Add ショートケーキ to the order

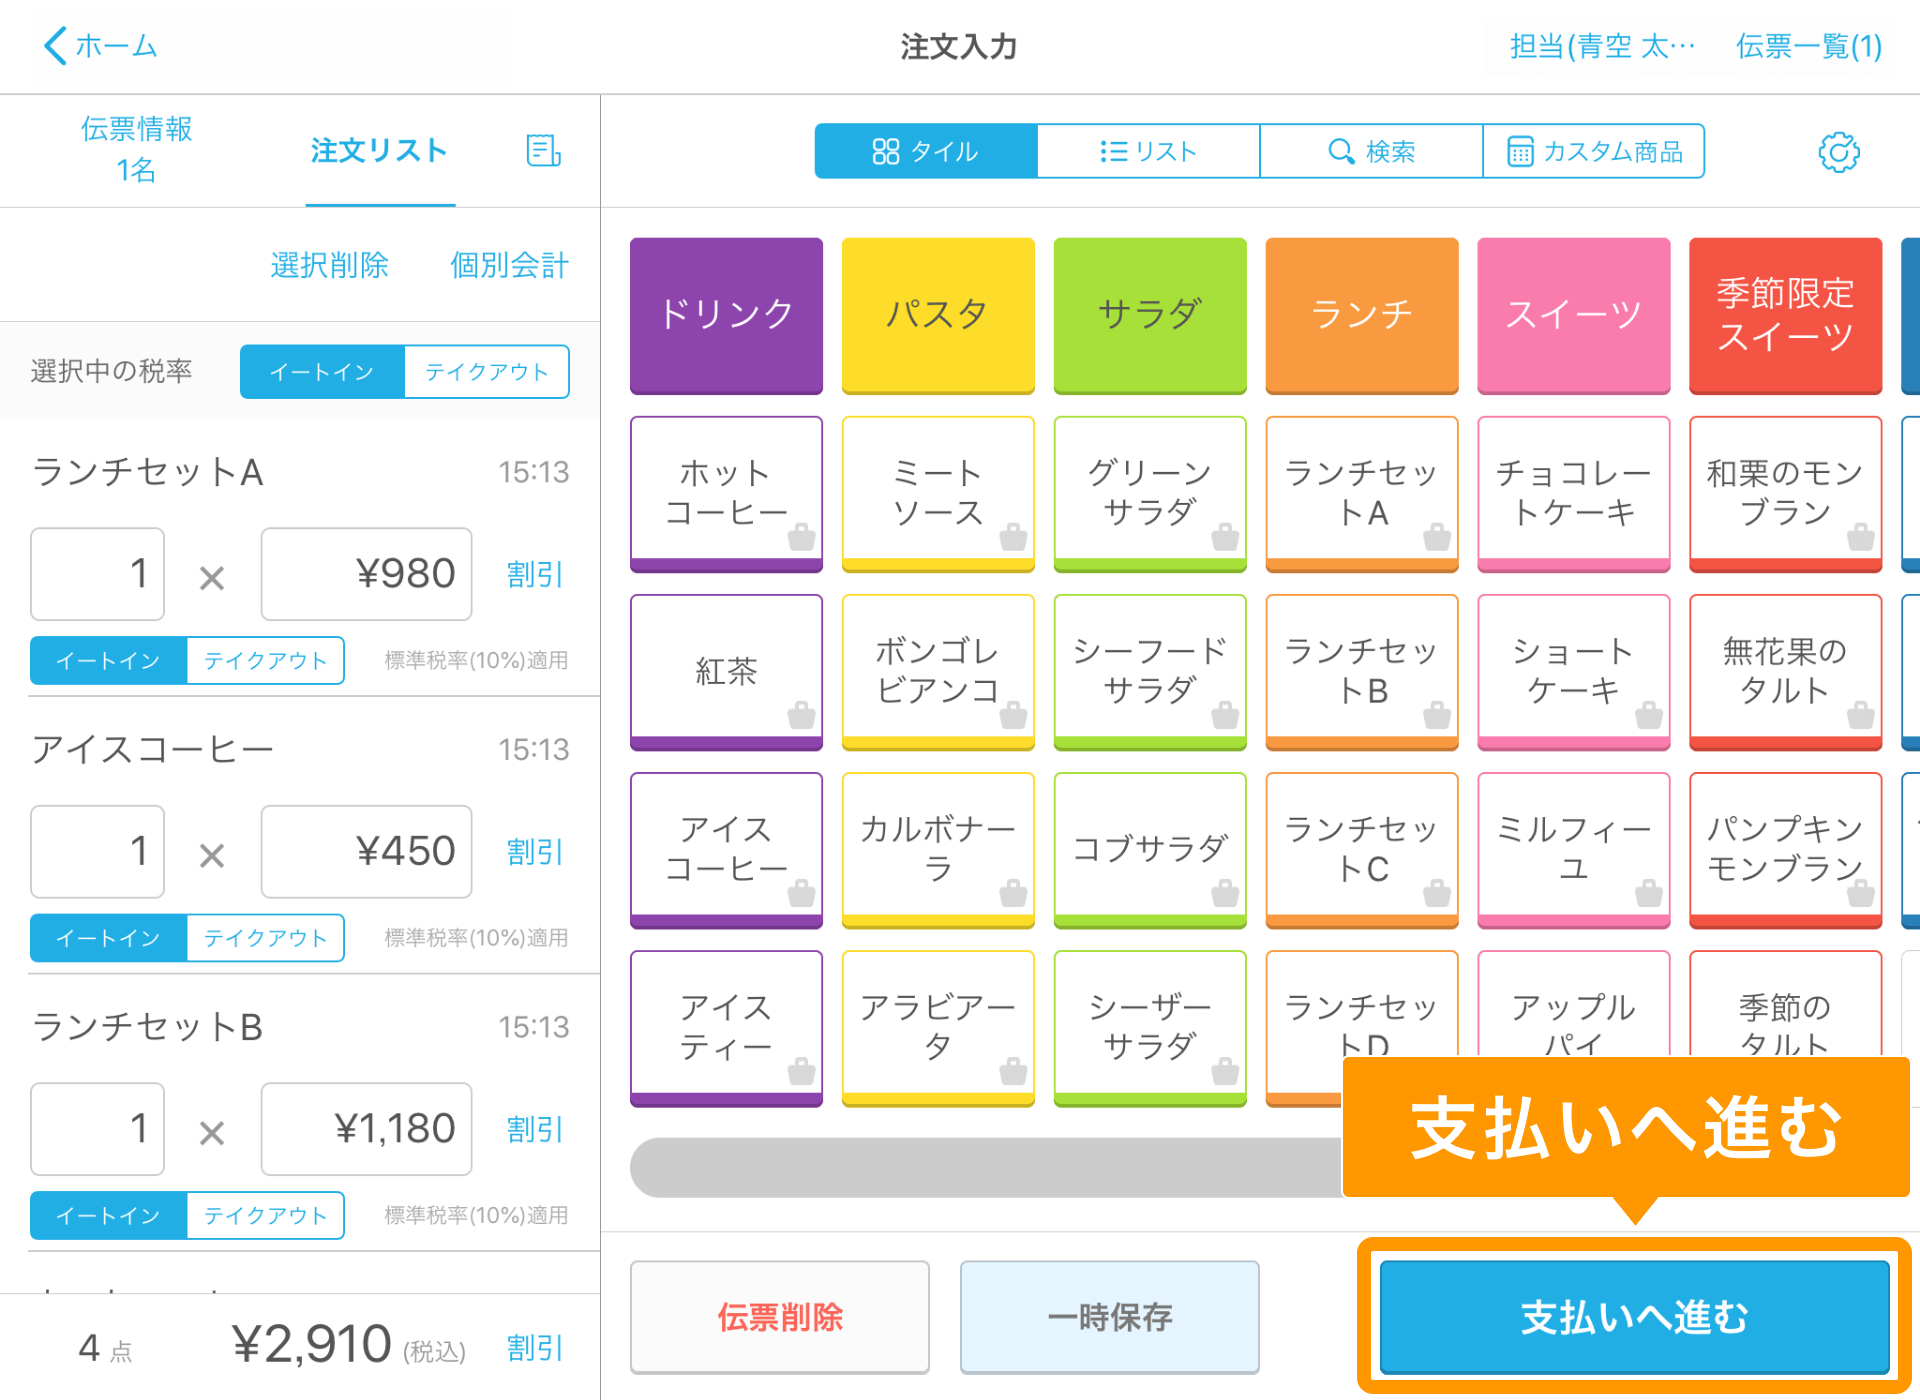click(1574, 671)
